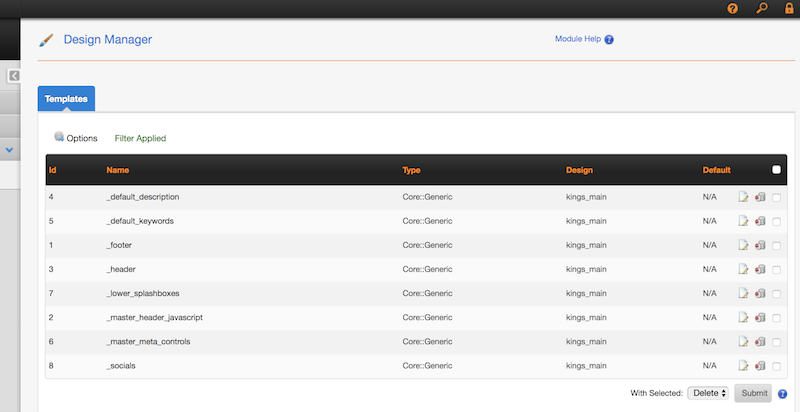Viewport: 800px width, 412px height.
Task: Open the With Selected Delete dropdown
Action: 708,393
